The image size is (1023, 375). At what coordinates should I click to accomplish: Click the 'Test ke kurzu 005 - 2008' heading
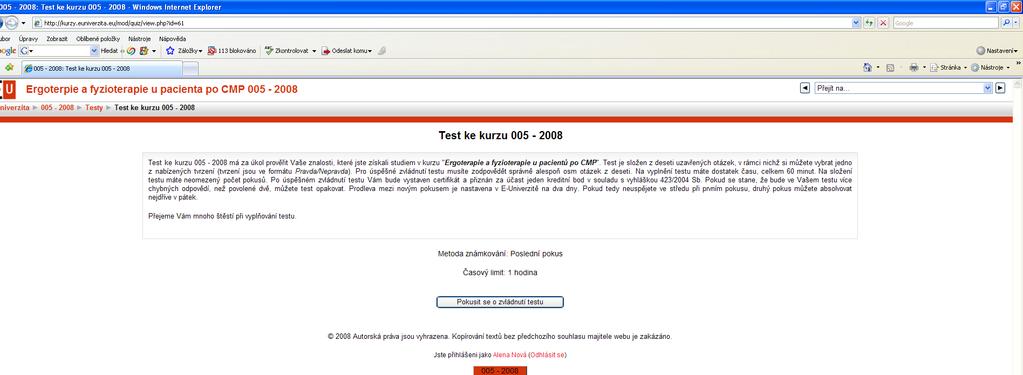pyautogui.click(x=500, y=136)
